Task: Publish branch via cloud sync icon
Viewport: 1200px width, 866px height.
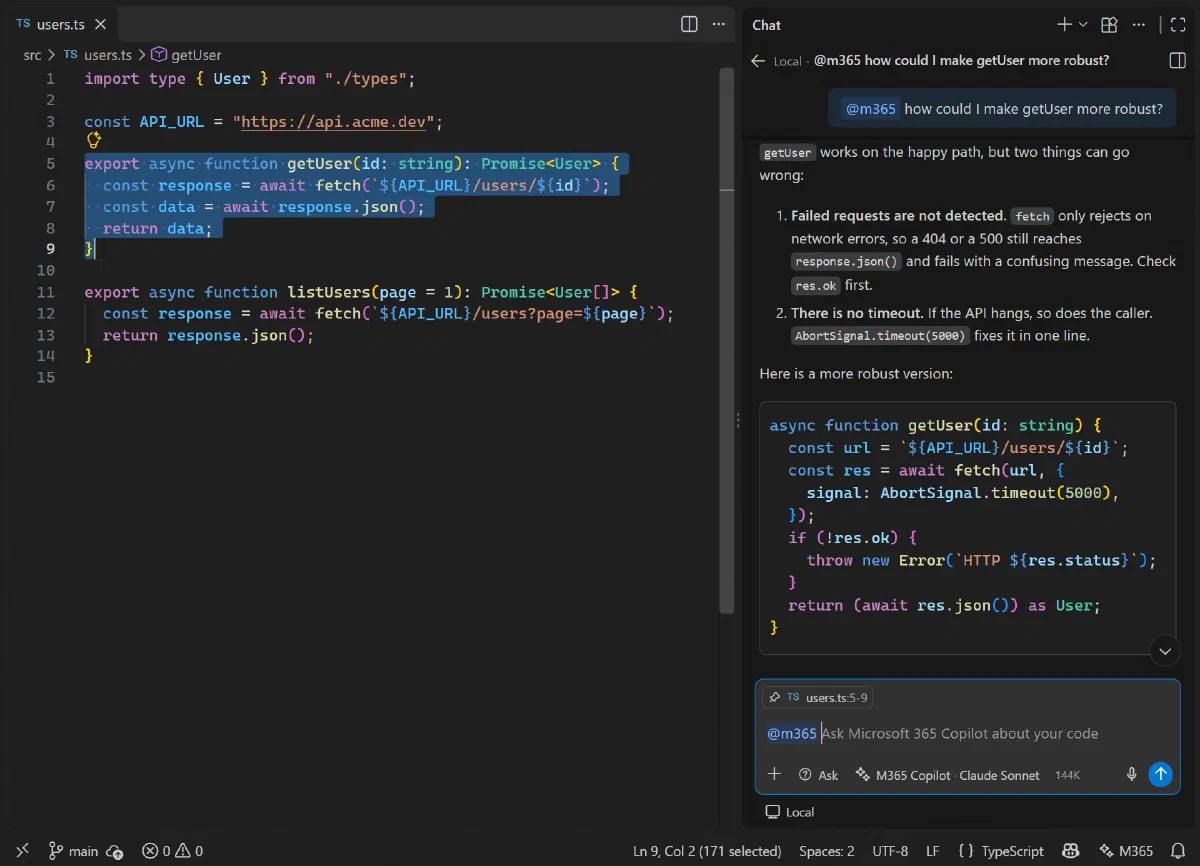Action: pos(114,851)
